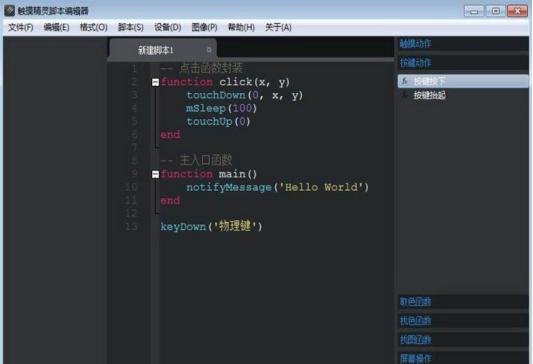Expand the 取色函数 section

click(x=463, y=301)
